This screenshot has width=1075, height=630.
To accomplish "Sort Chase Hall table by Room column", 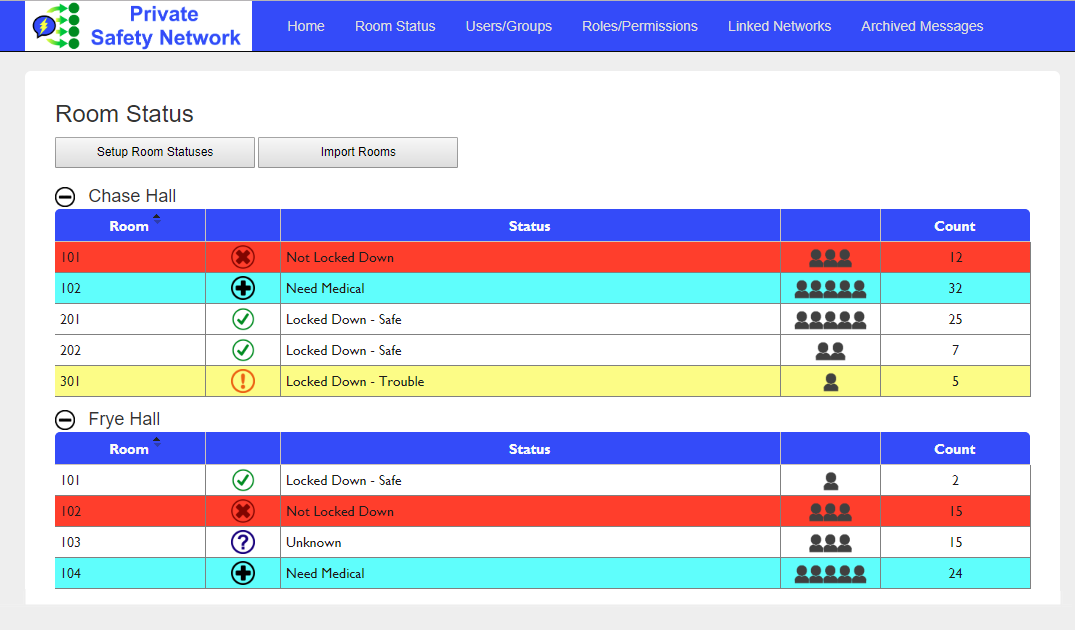I will pyautogui.click(x=130, y=226).
